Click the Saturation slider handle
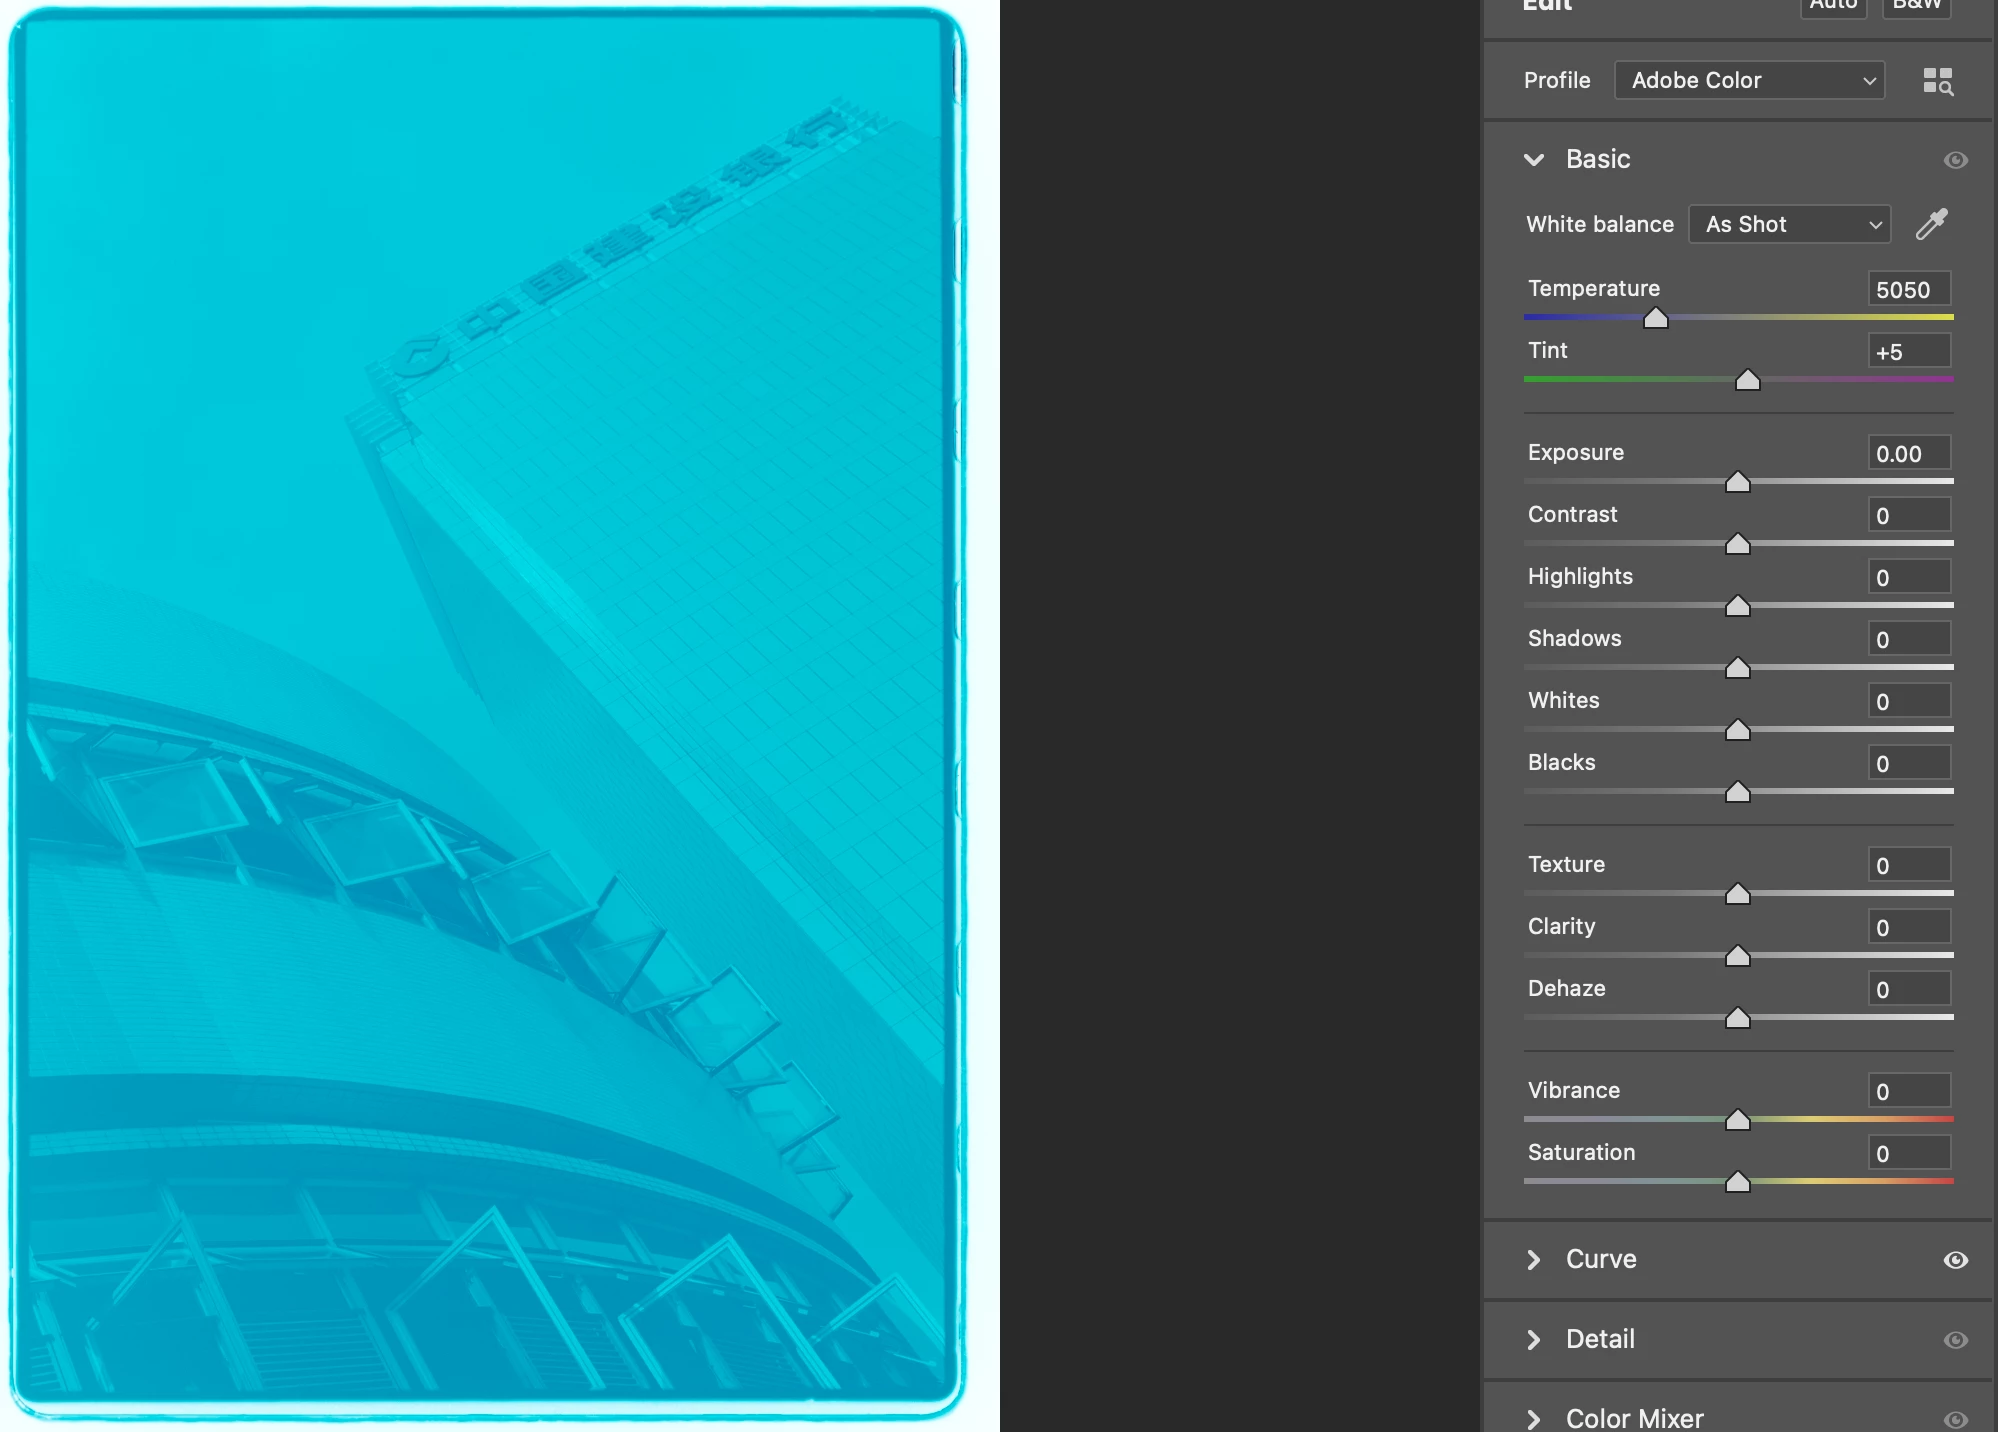The width and height of the screenshot is (1998, 1432). coord(1738,1183)
